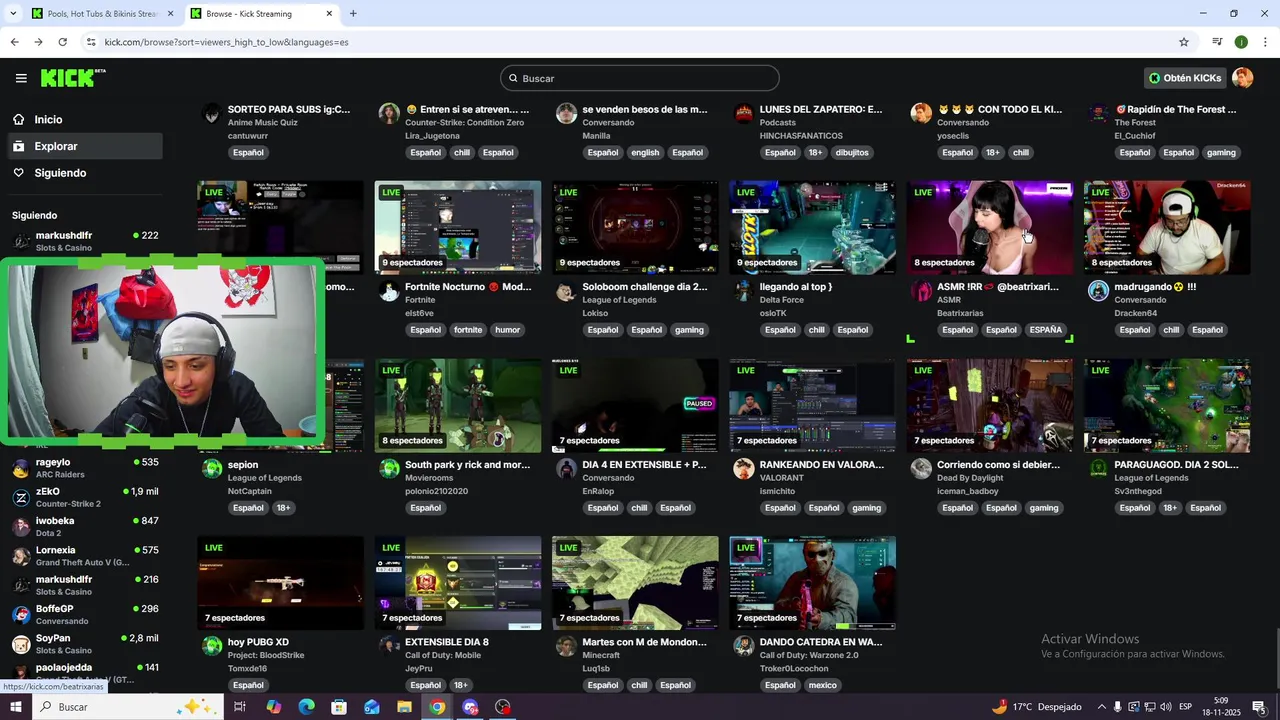Open Dracken64 channel avatar
The height and width of the screenshot is (720, 1280).
pos(1099,291)
